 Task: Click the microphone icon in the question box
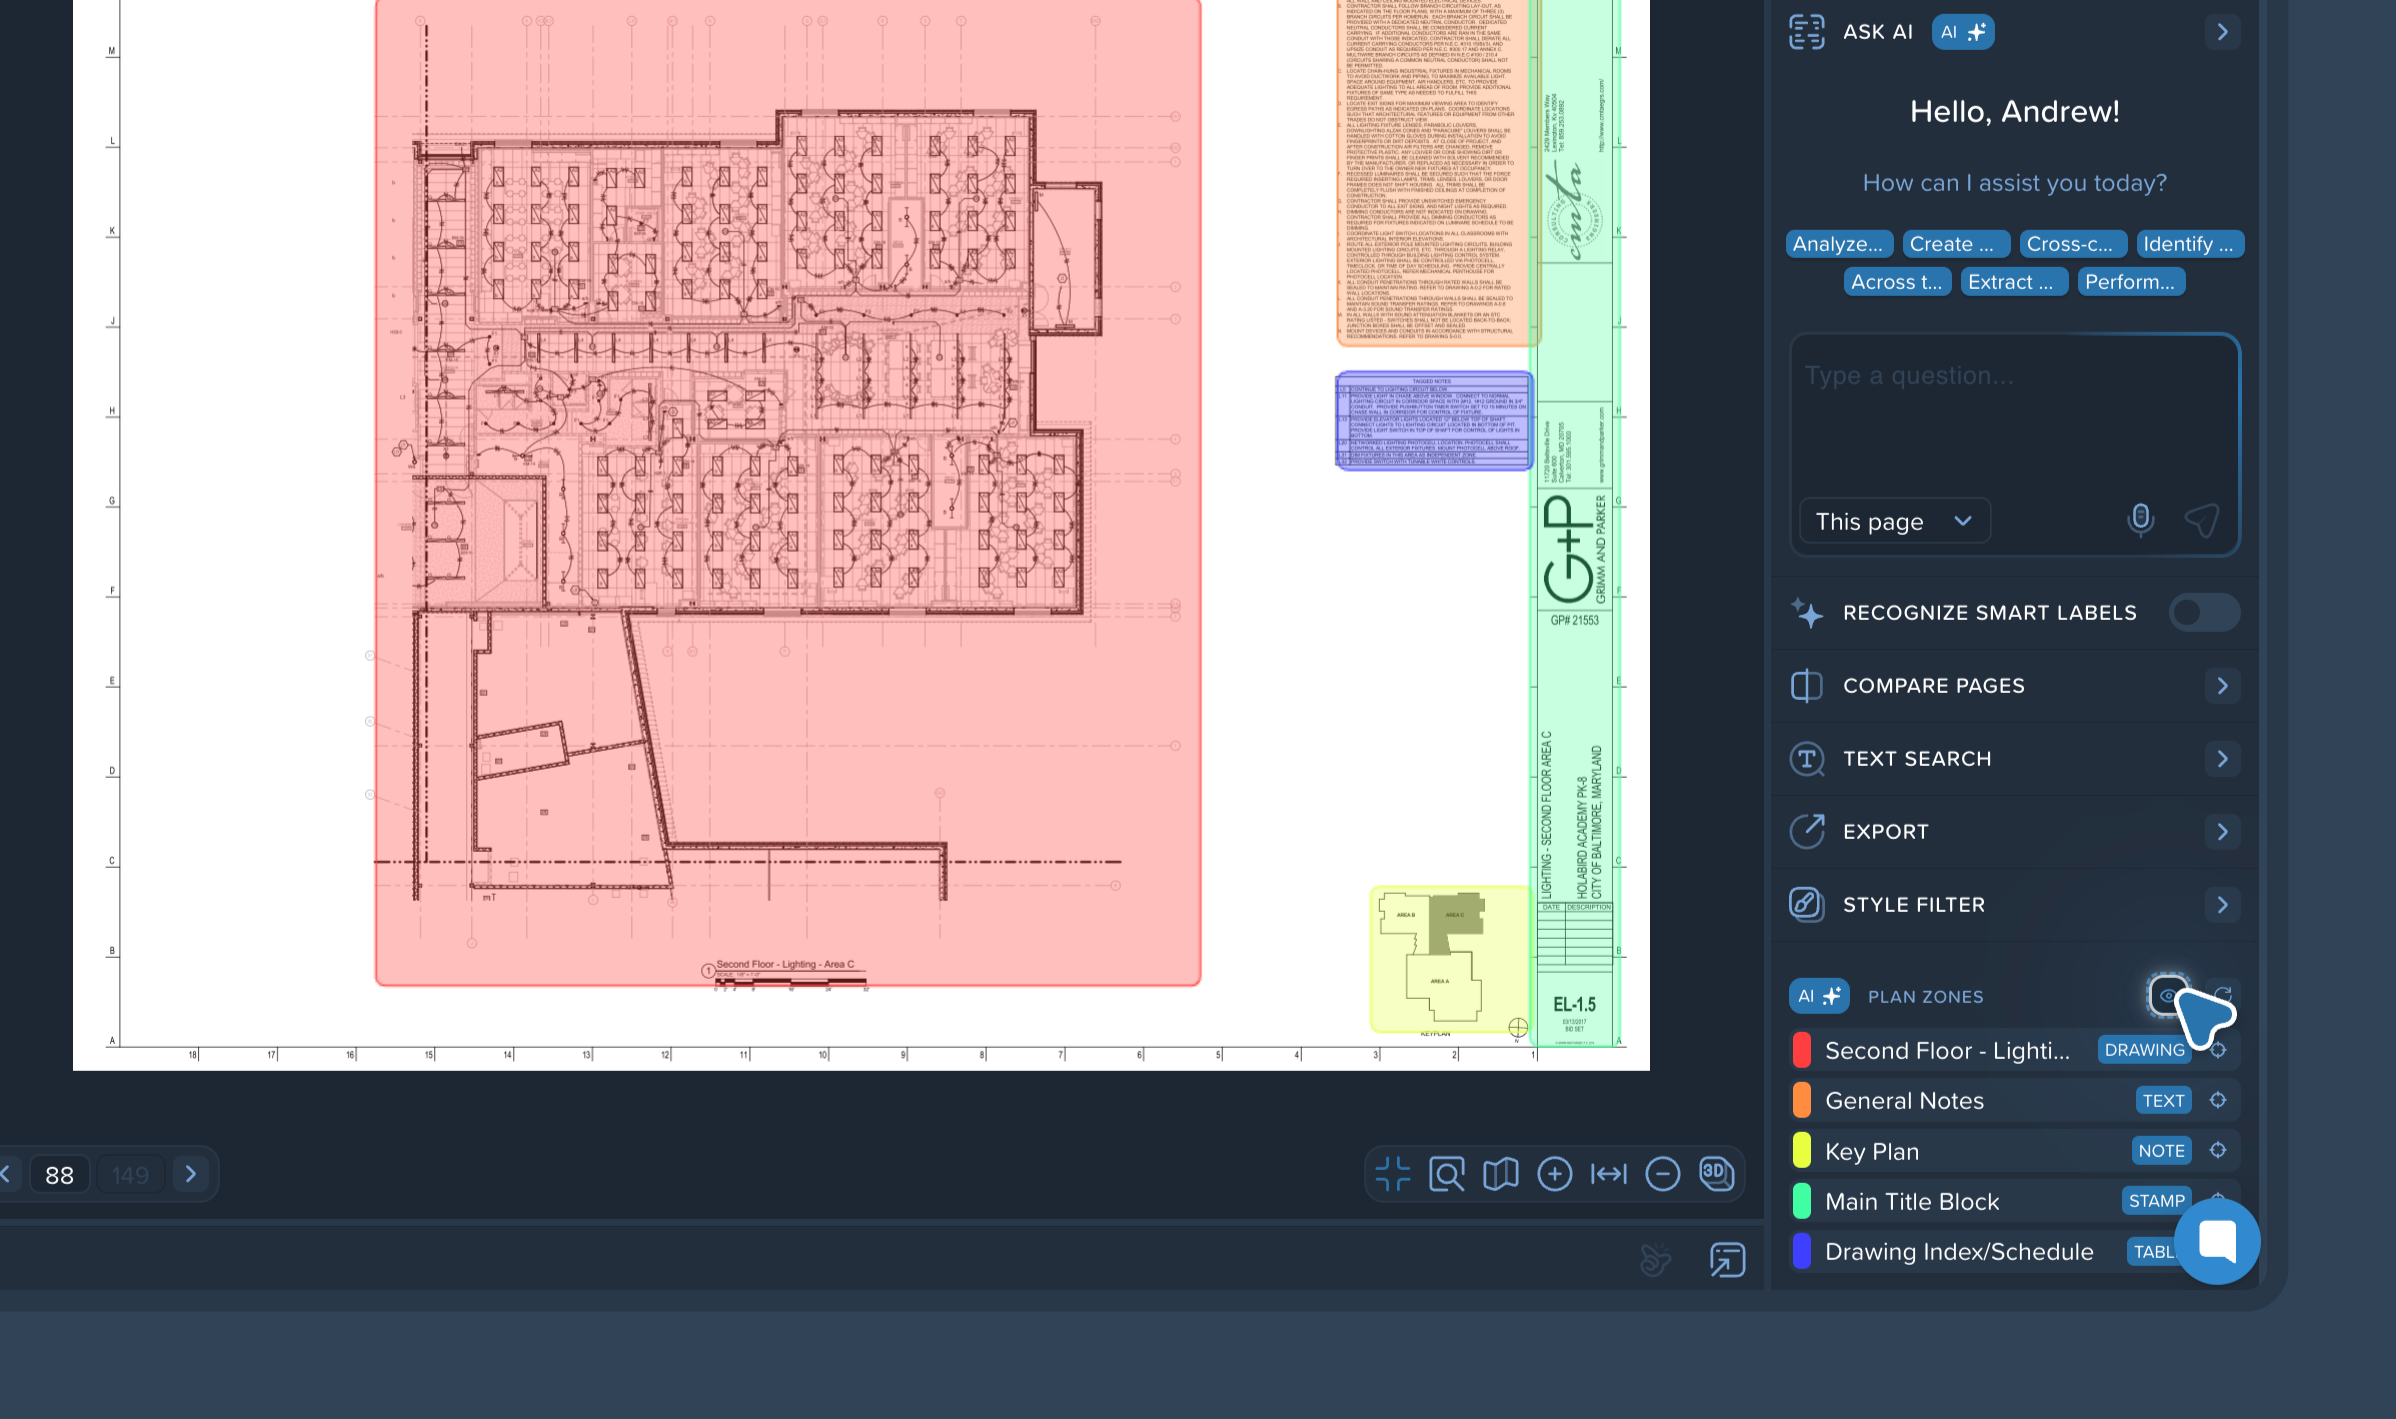click(x=2140, y=519)
